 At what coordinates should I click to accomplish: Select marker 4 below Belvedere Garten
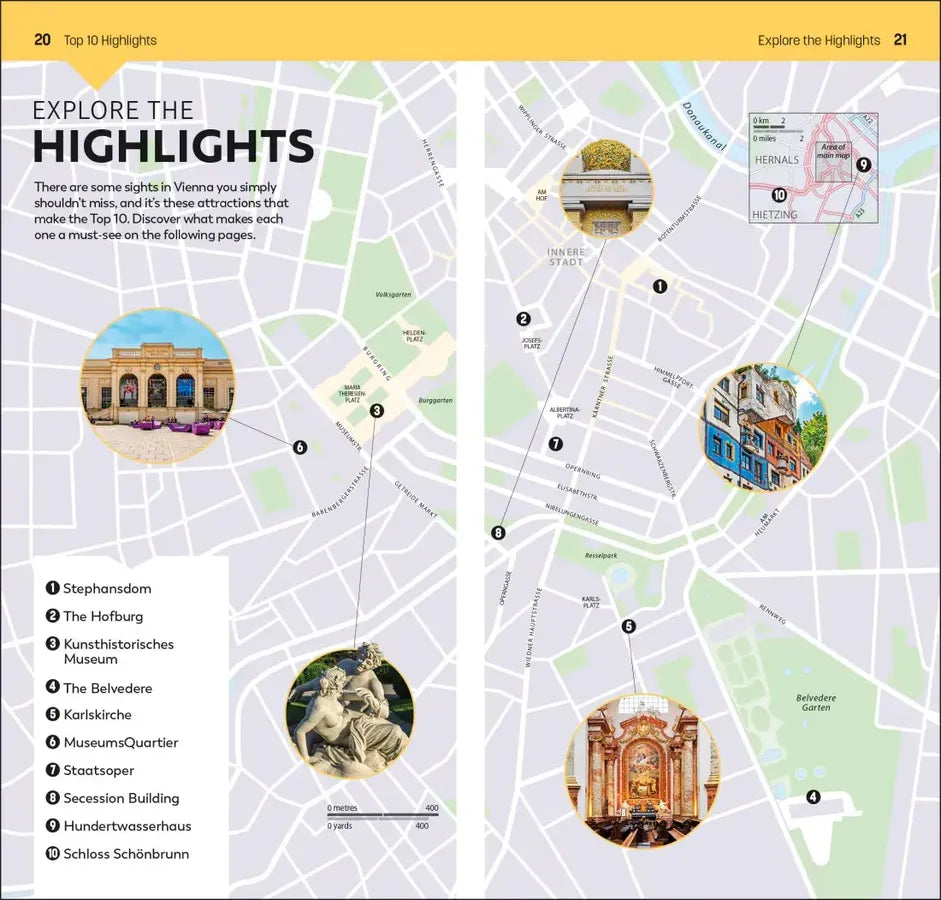coord(812,797)
